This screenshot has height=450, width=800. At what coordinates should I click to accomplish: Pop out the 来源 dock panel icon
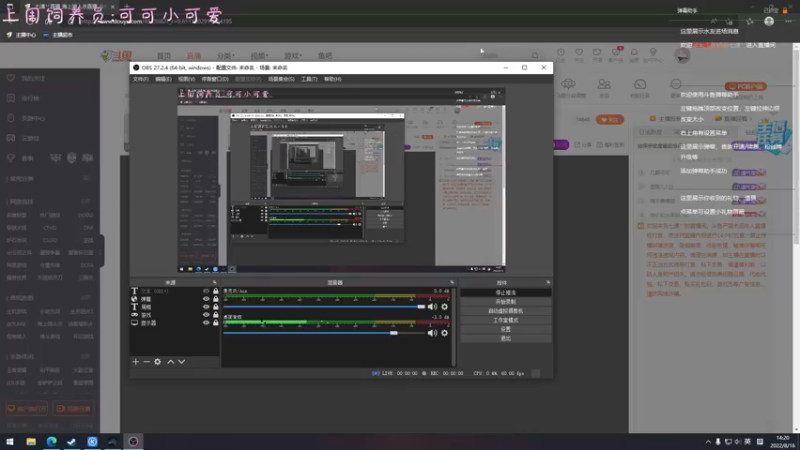(x=214, y=282)
